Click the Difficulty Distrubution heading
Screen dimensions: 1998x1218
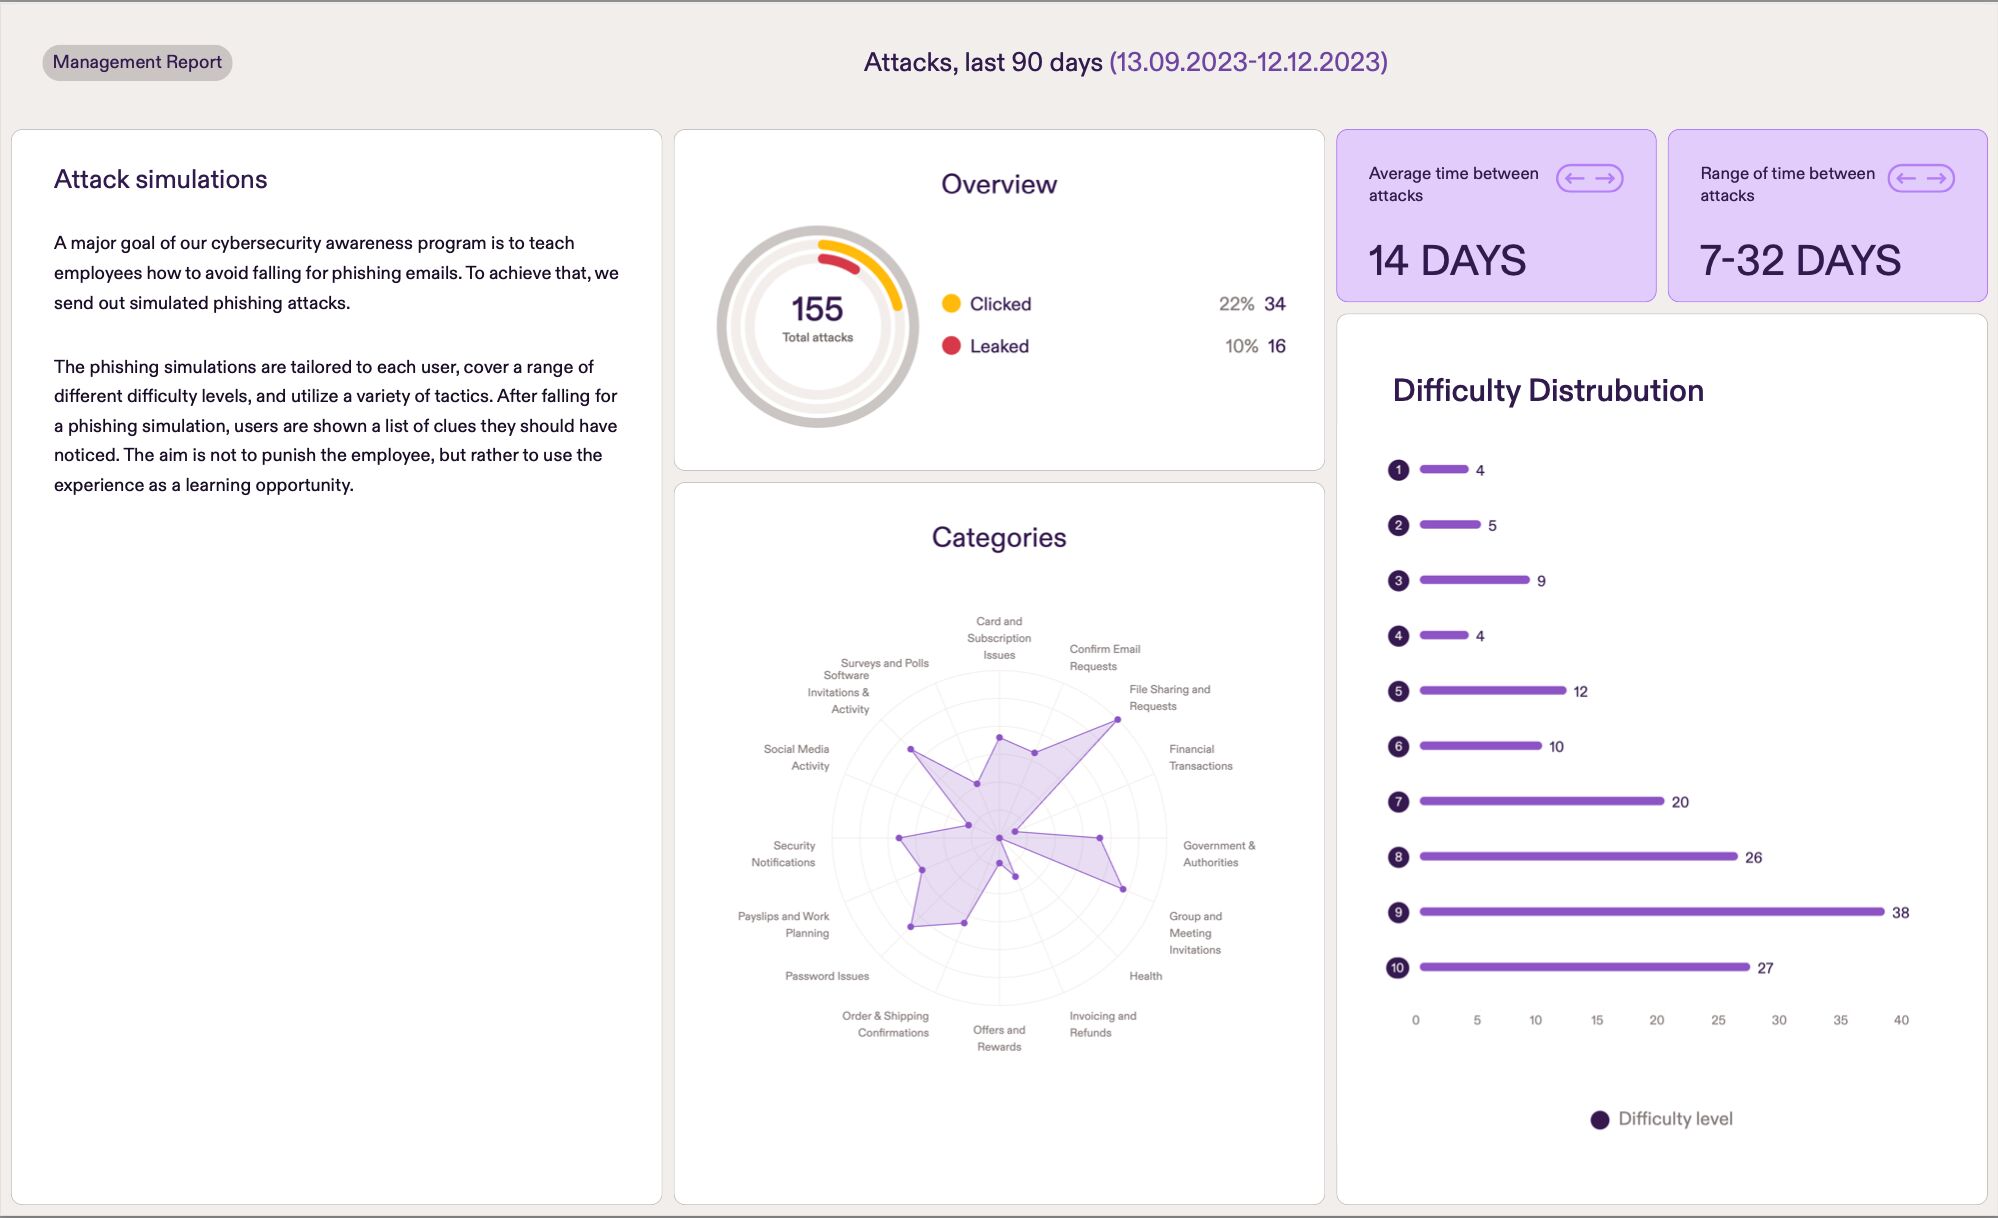click(1548, 391)
